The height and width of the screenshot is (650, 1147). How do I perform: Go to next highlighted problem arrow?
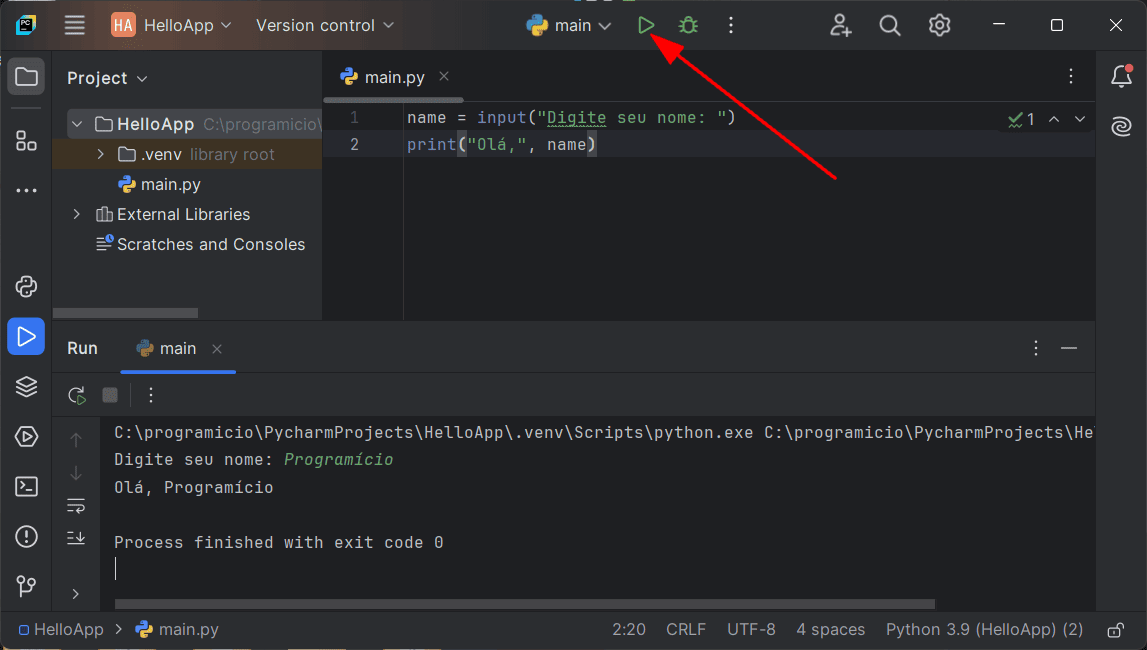click(x=1080, y=119)
